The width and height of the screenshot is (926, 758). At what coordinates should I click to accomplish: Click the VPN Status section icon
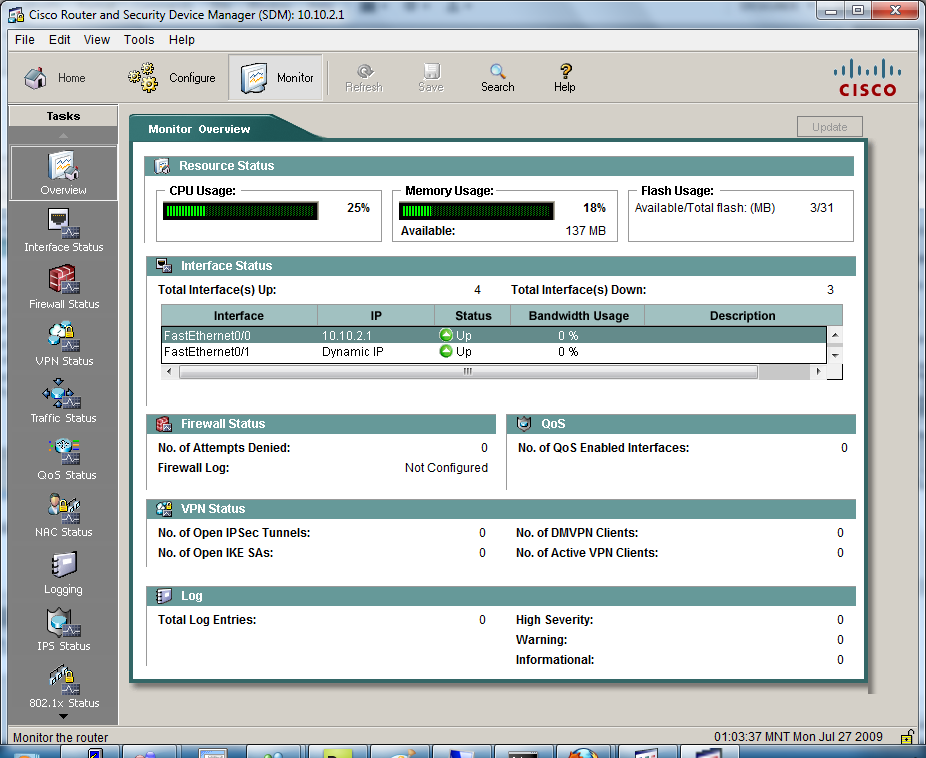[164, 509]
